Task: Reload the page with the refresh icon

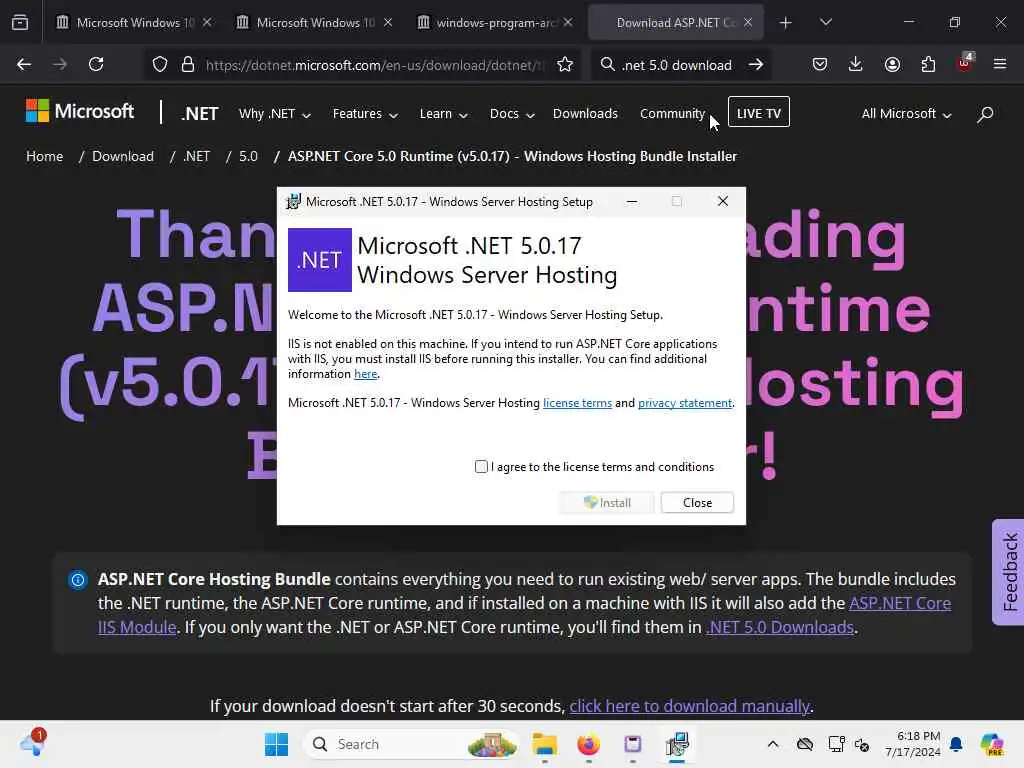Action: coord(96,64)
